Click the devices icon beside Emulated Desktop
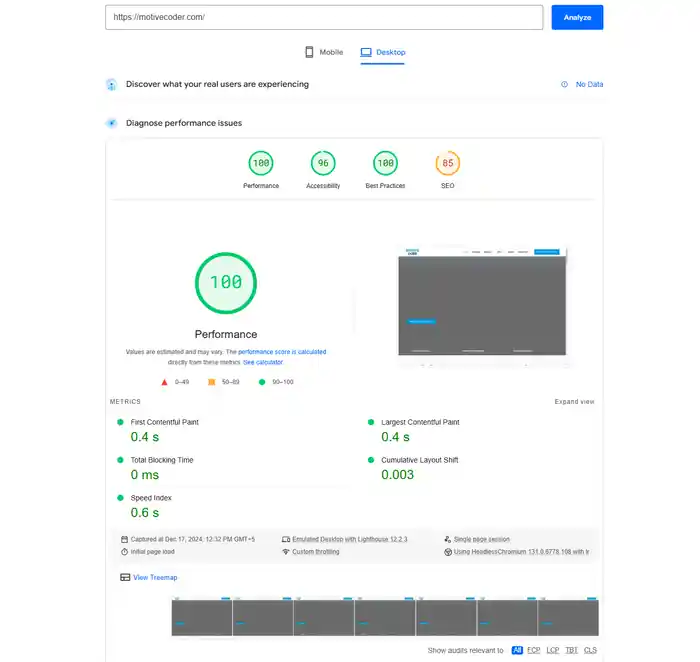Viewport: 700px width, 662px height. (286, 539)
